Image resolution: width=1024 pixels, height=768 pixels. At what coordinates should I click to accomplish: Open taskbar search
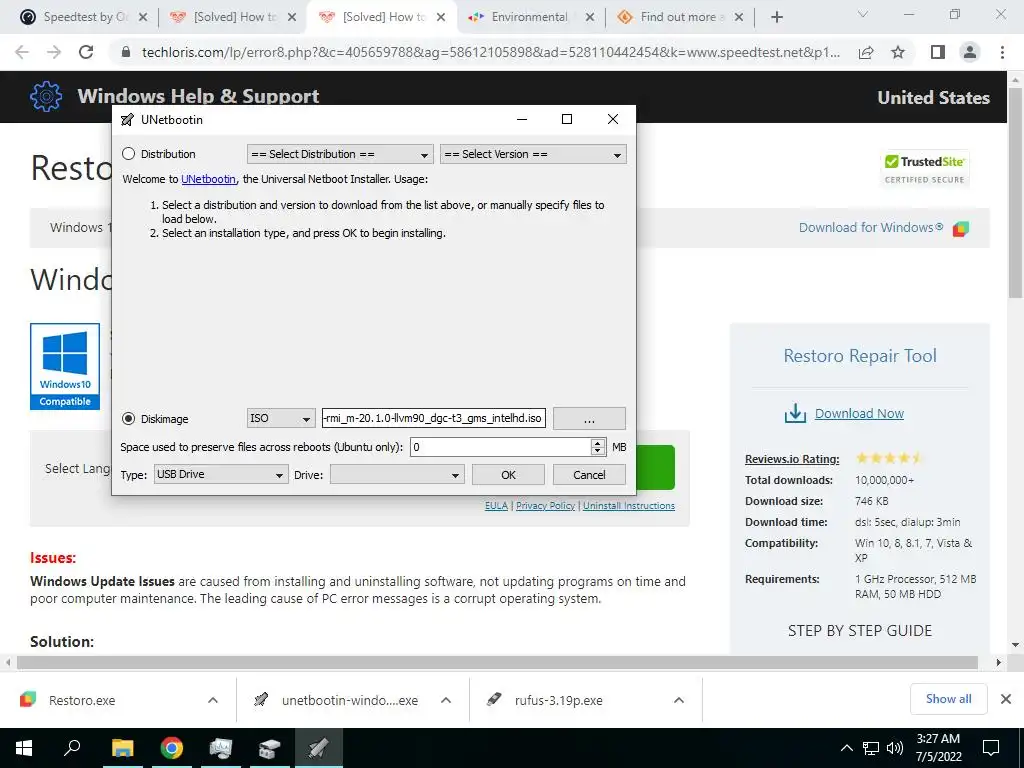(72, 748)
